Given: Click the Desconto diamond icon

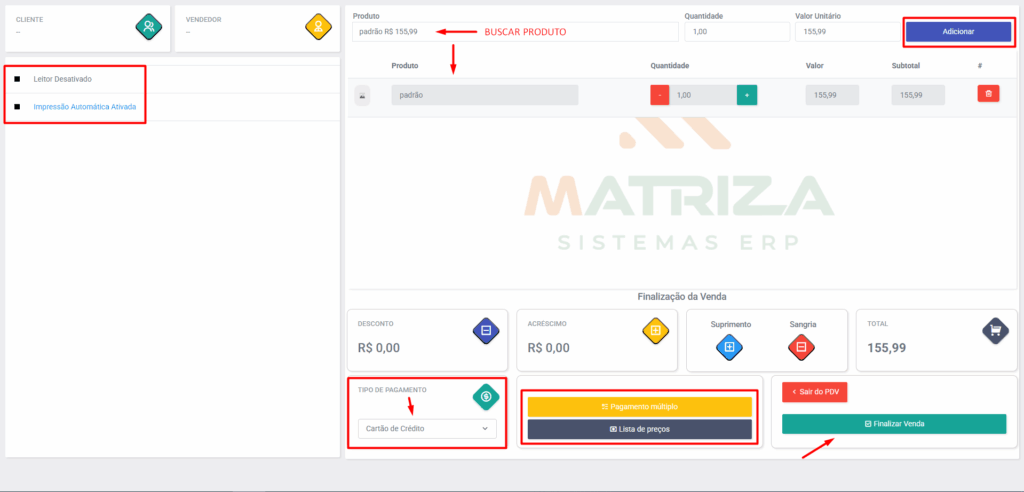Looking at the screenshot, I should [486, 331].
